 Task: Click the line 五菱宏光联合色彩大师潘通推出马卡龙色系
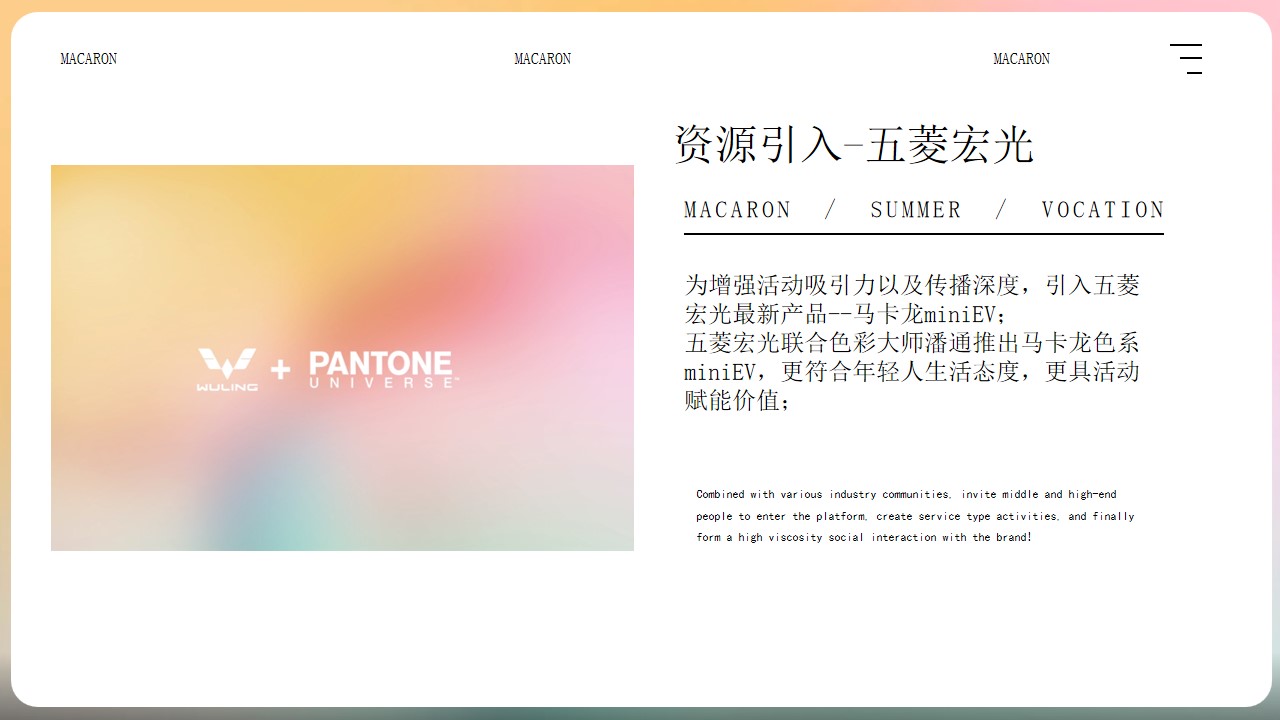click(x=912, y=343)
